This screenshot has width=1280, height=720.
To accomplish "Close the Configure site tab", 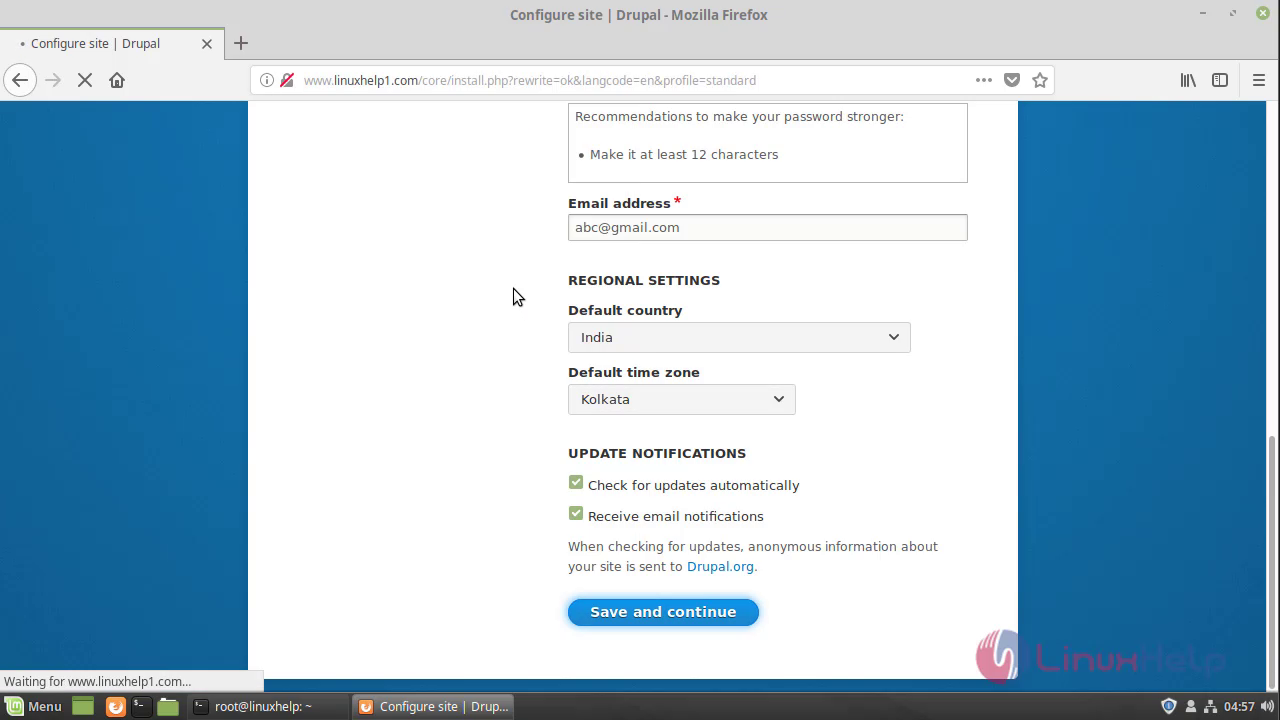I will pyautogui.click(x=207, y=44).
